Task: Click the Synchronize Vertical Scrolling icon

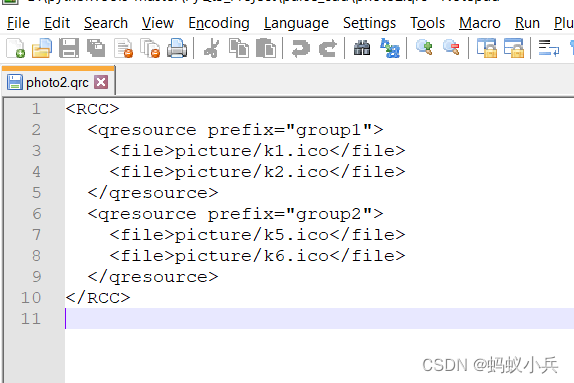Action: tap(487, 48)
